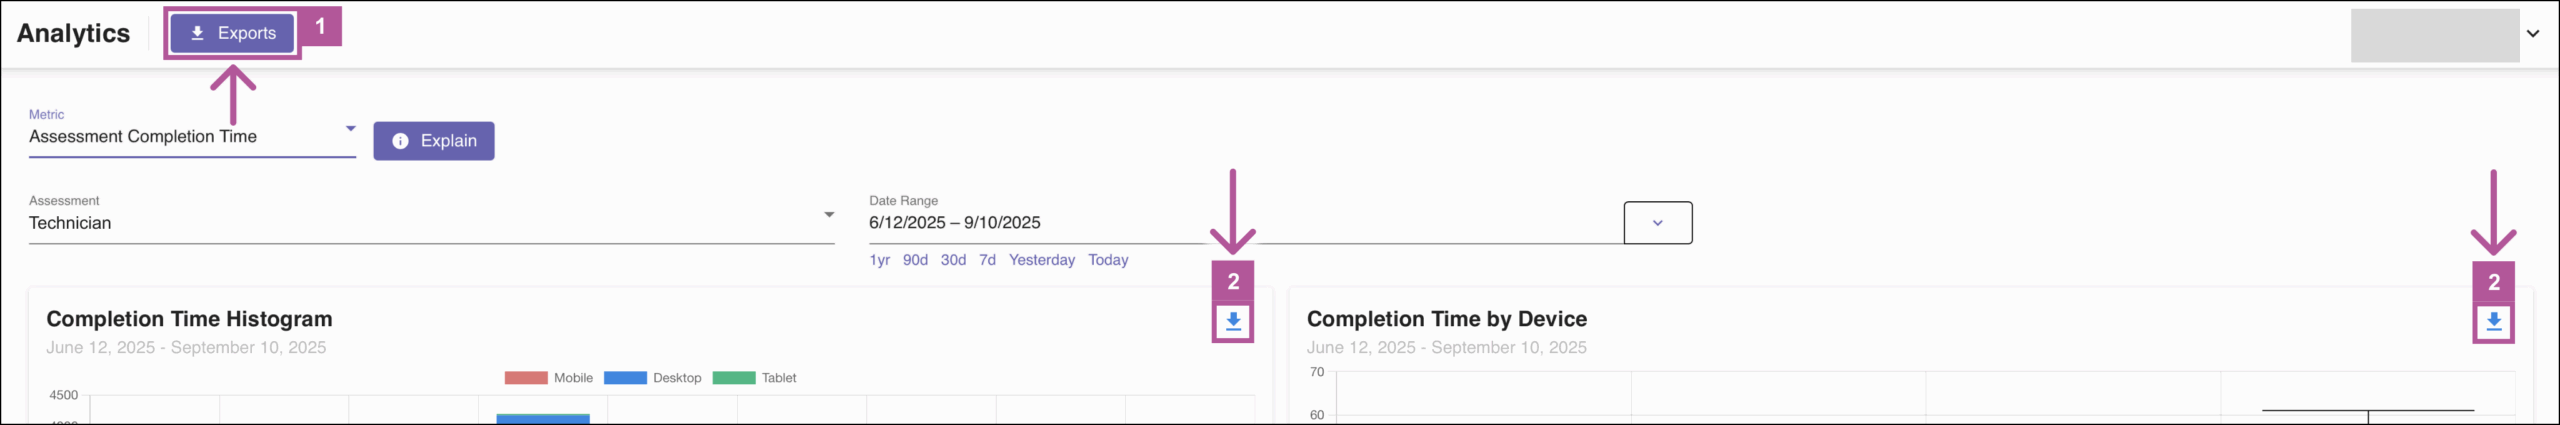Viewport: 2560px width, 425px height.
Task: Select the 1yr quick range
Action: click(x=879, y=260)
